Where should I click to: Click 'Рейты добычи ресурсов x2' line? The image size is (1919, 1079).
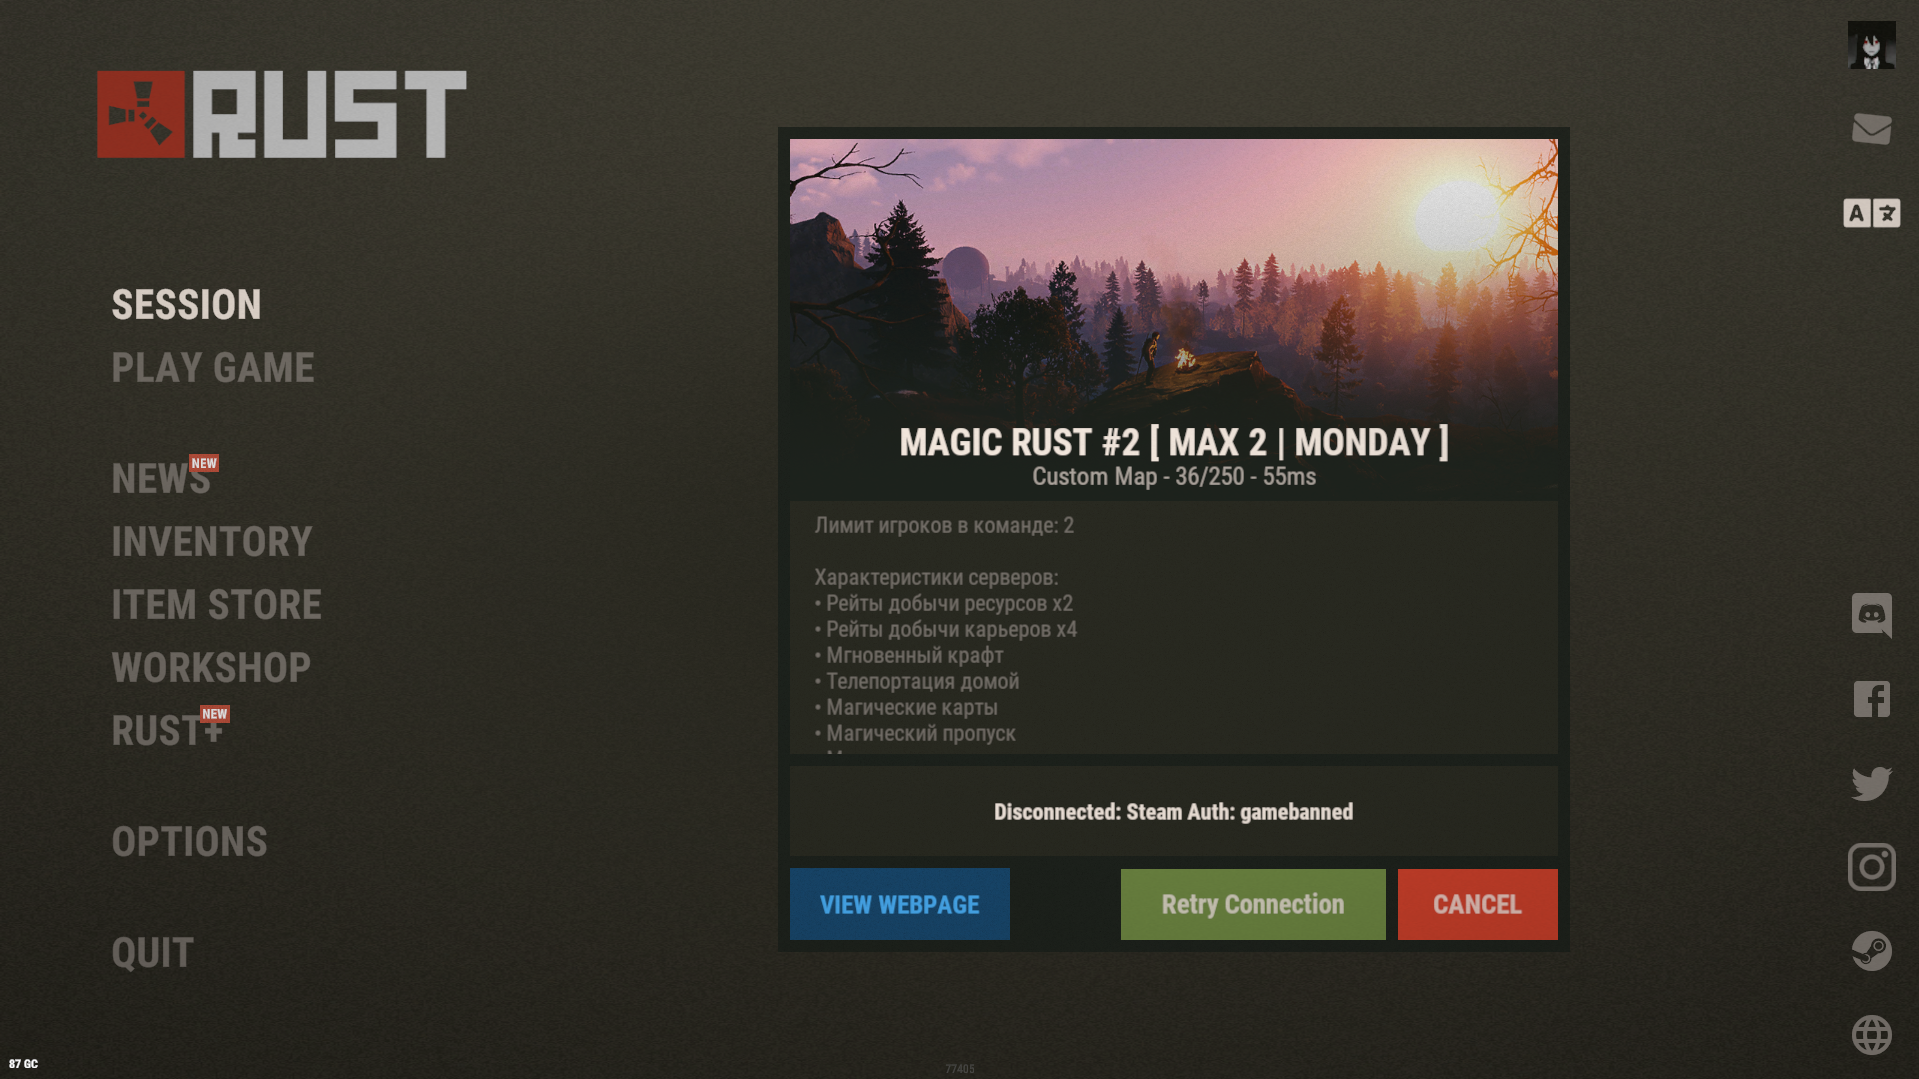944,604
